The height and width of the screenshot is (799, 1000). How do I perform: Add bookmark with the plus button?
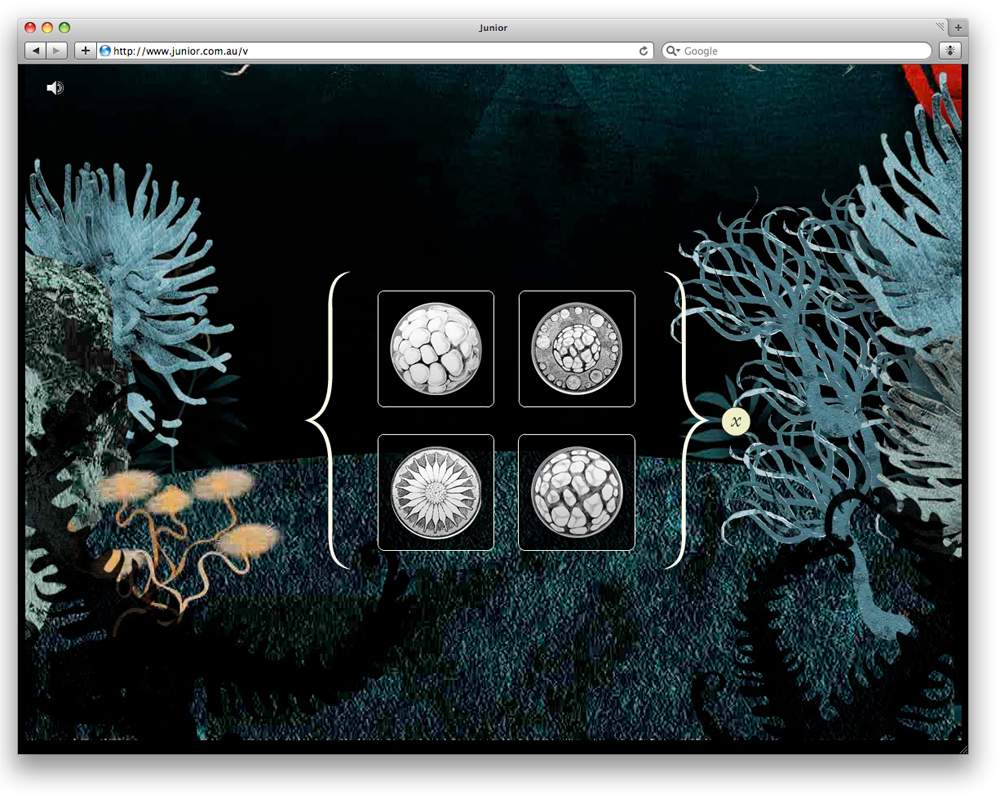[85, 50]
